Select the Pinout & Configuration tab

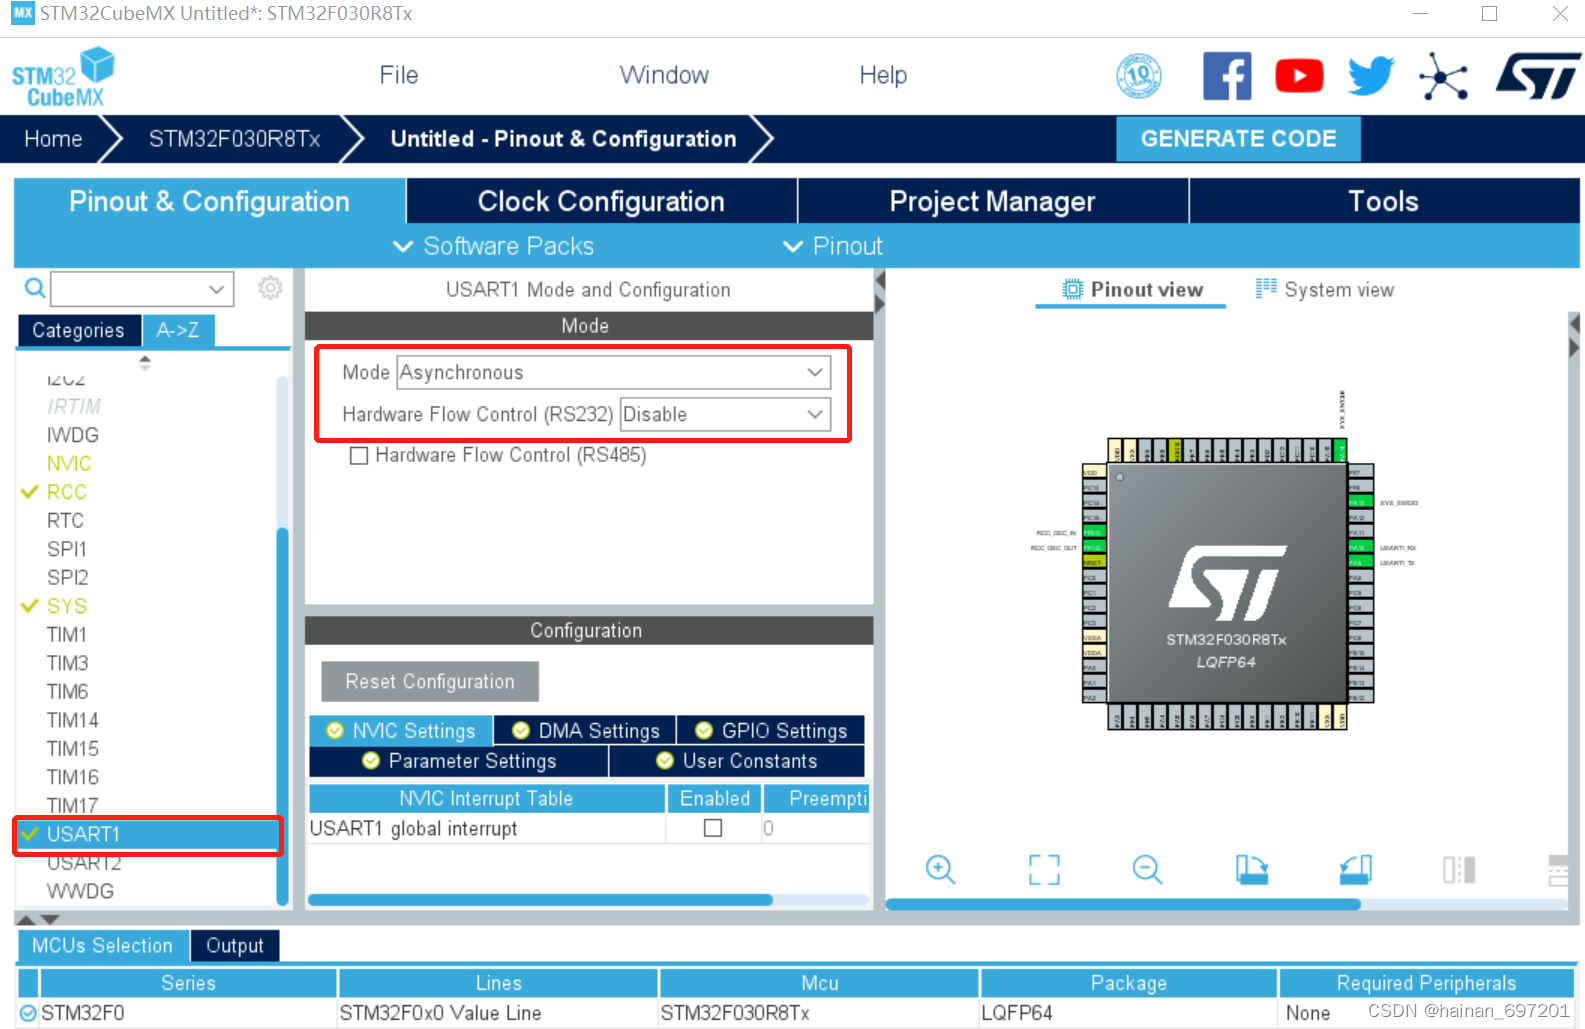click(209, 201)
